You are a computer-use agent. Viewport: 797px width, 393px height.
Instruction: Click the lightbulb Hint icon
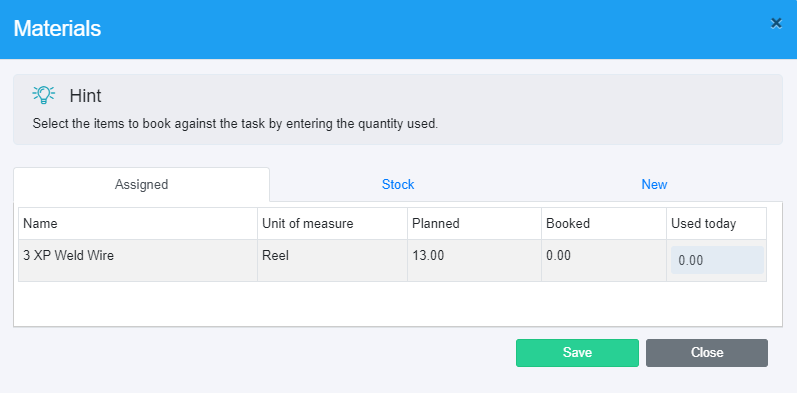44,95
